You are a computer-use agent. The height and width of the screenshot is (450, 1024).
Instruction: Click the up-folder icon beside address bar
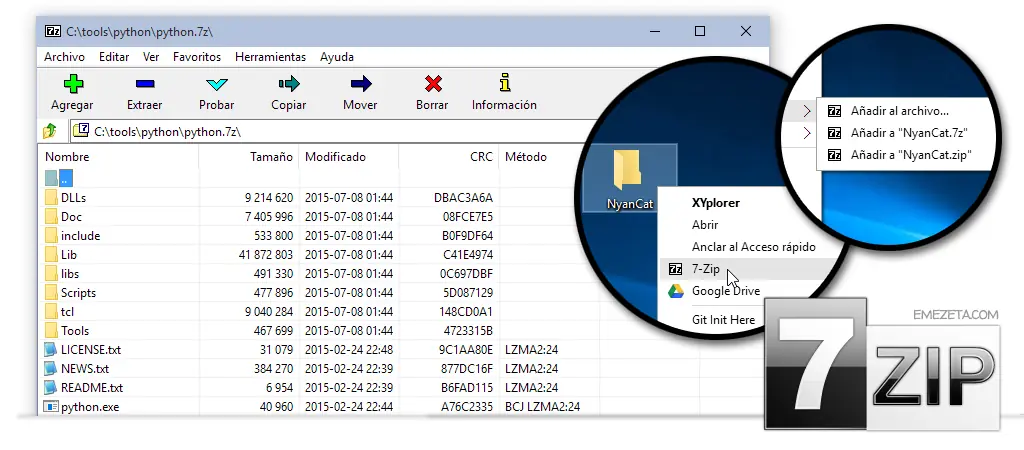[50, 131]
